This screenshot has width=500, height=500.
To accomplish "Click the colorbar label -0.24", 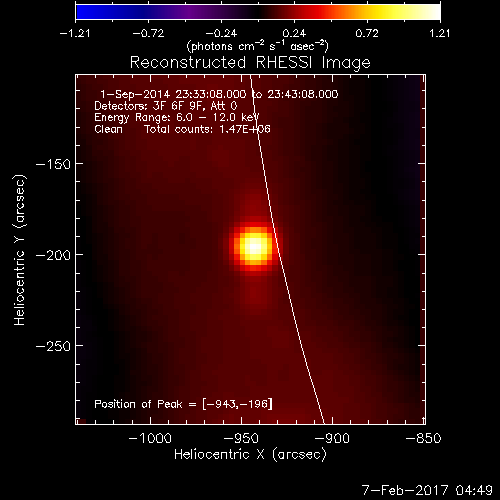I will pos(221,33).
